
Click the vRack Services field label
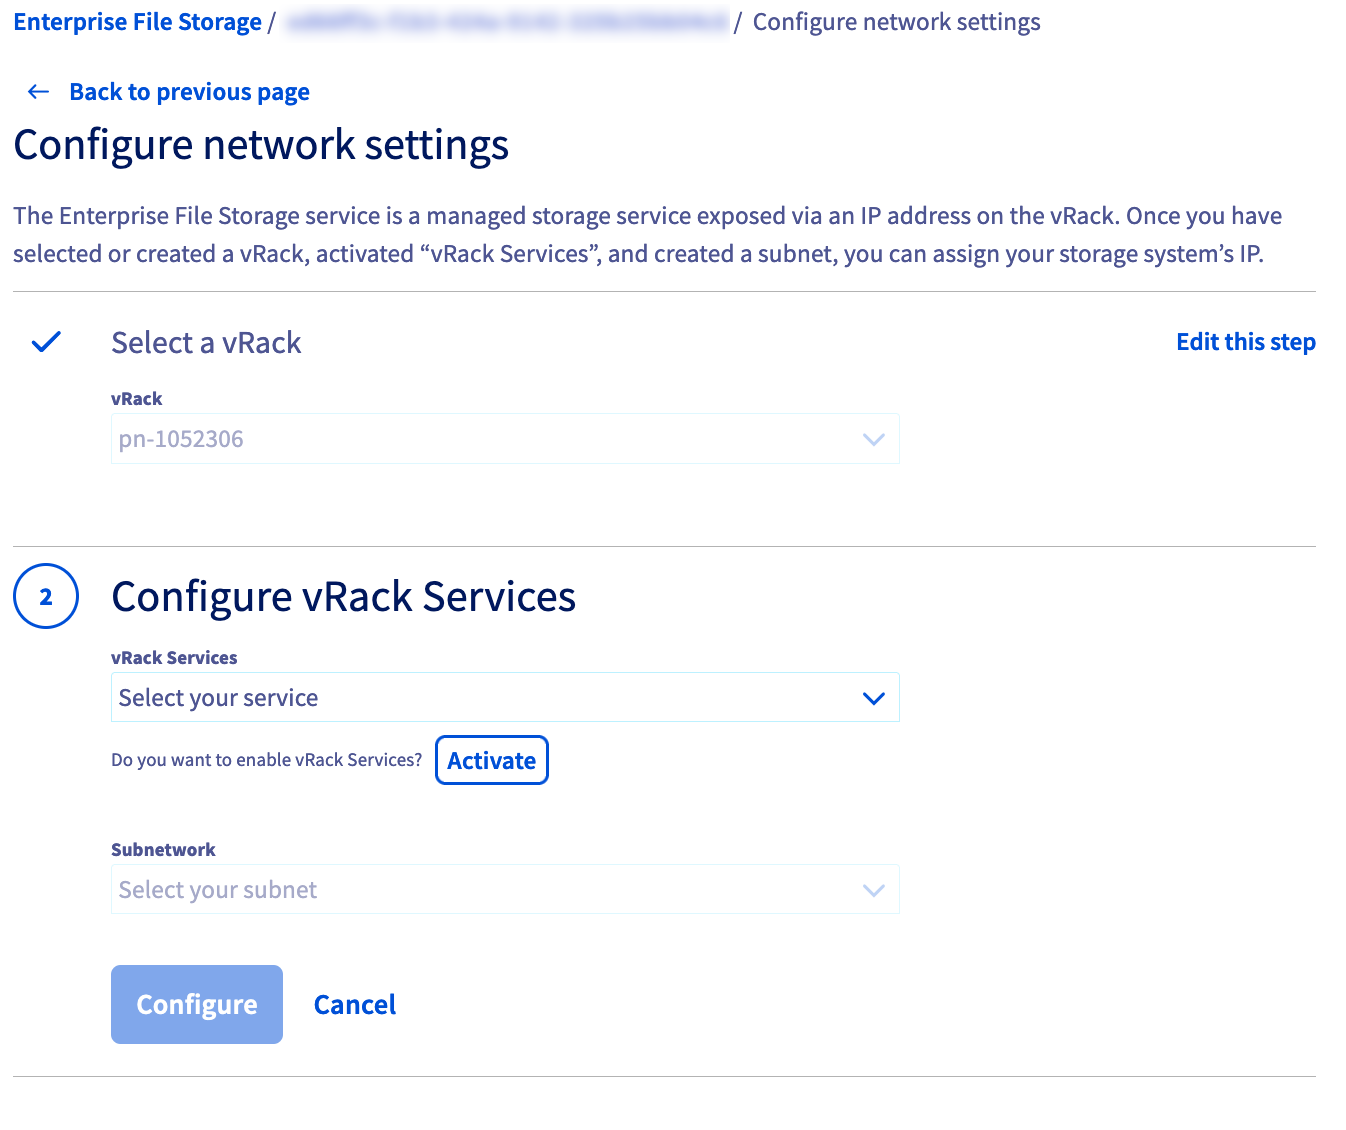[x=174, y=657]
